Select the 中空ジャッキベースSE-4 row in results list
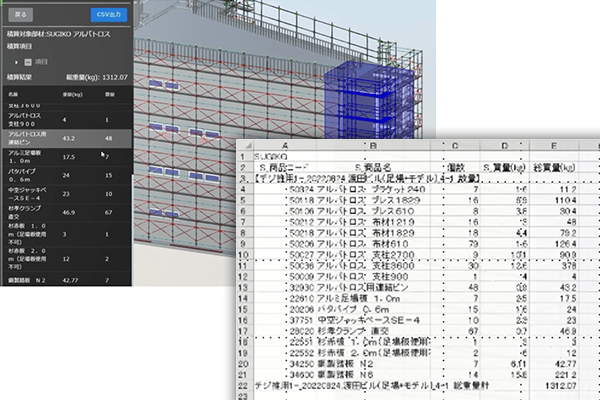The height and width of the screenshot is (400, 600). pyautogui.click(x=66, y=194)
